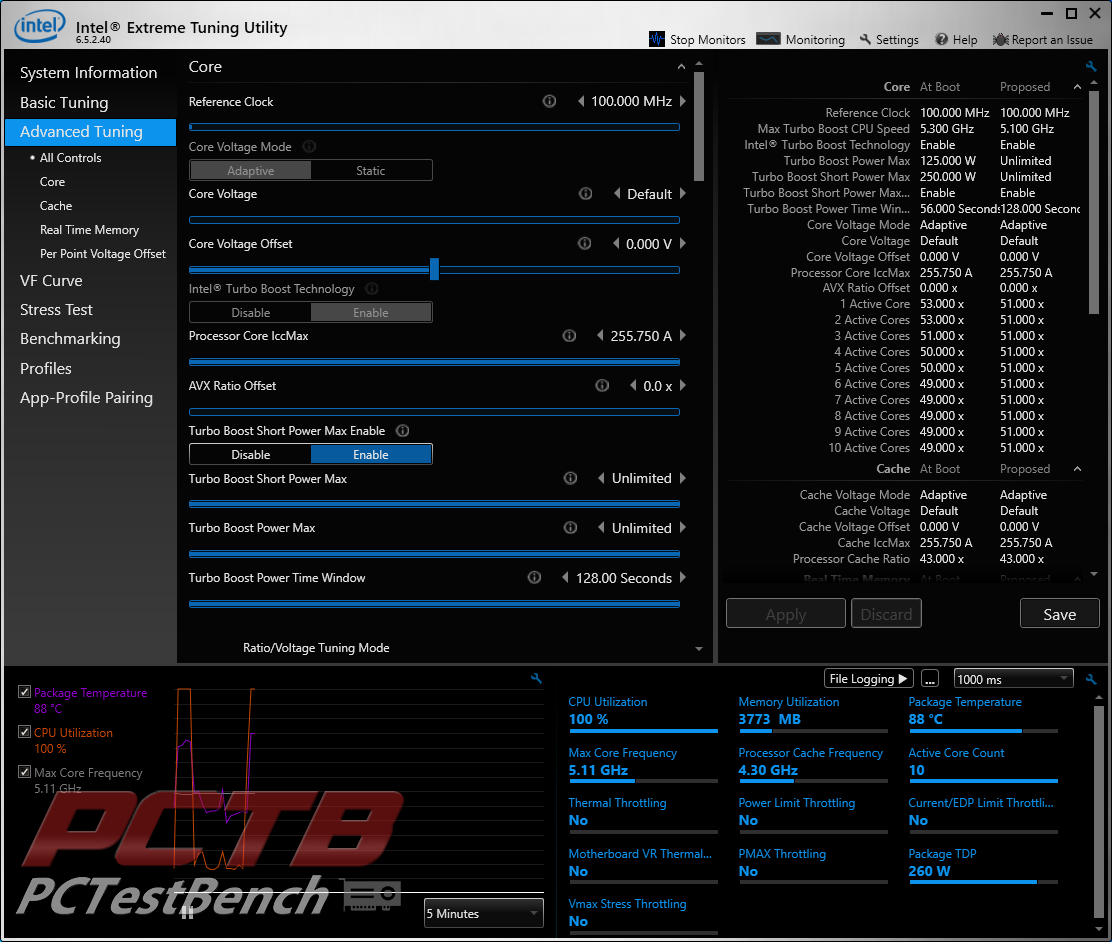Screen dimensions: 1112x942
Task: Disable Turbo Boost Short Power Max
Action: tap(250, 454)
